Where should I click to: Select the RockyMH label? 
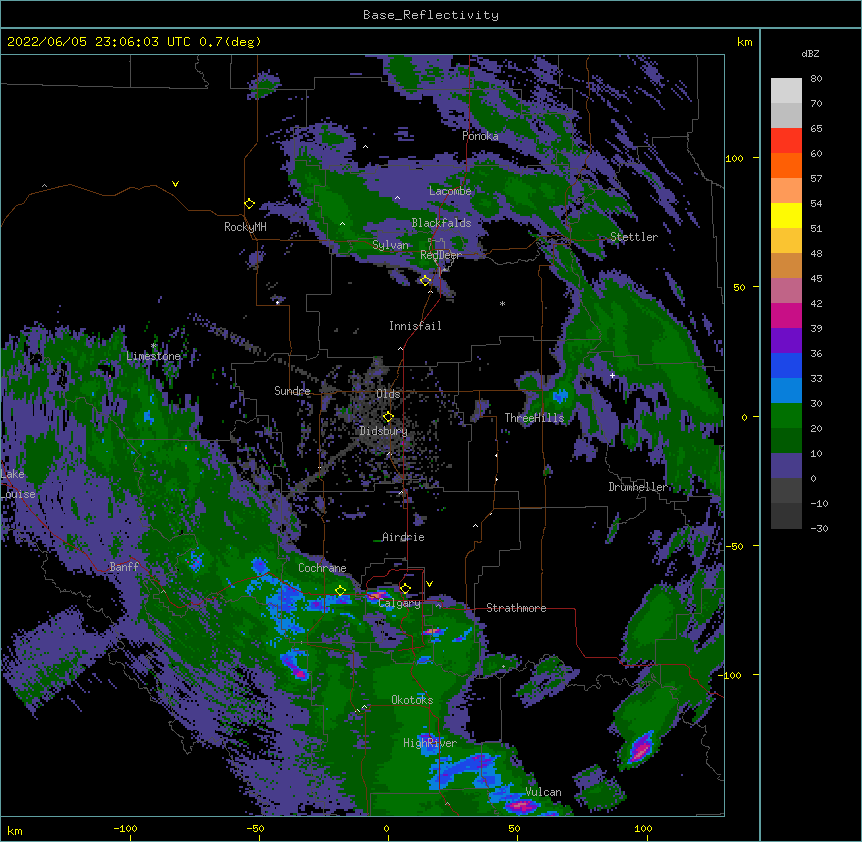pos(245,227)
